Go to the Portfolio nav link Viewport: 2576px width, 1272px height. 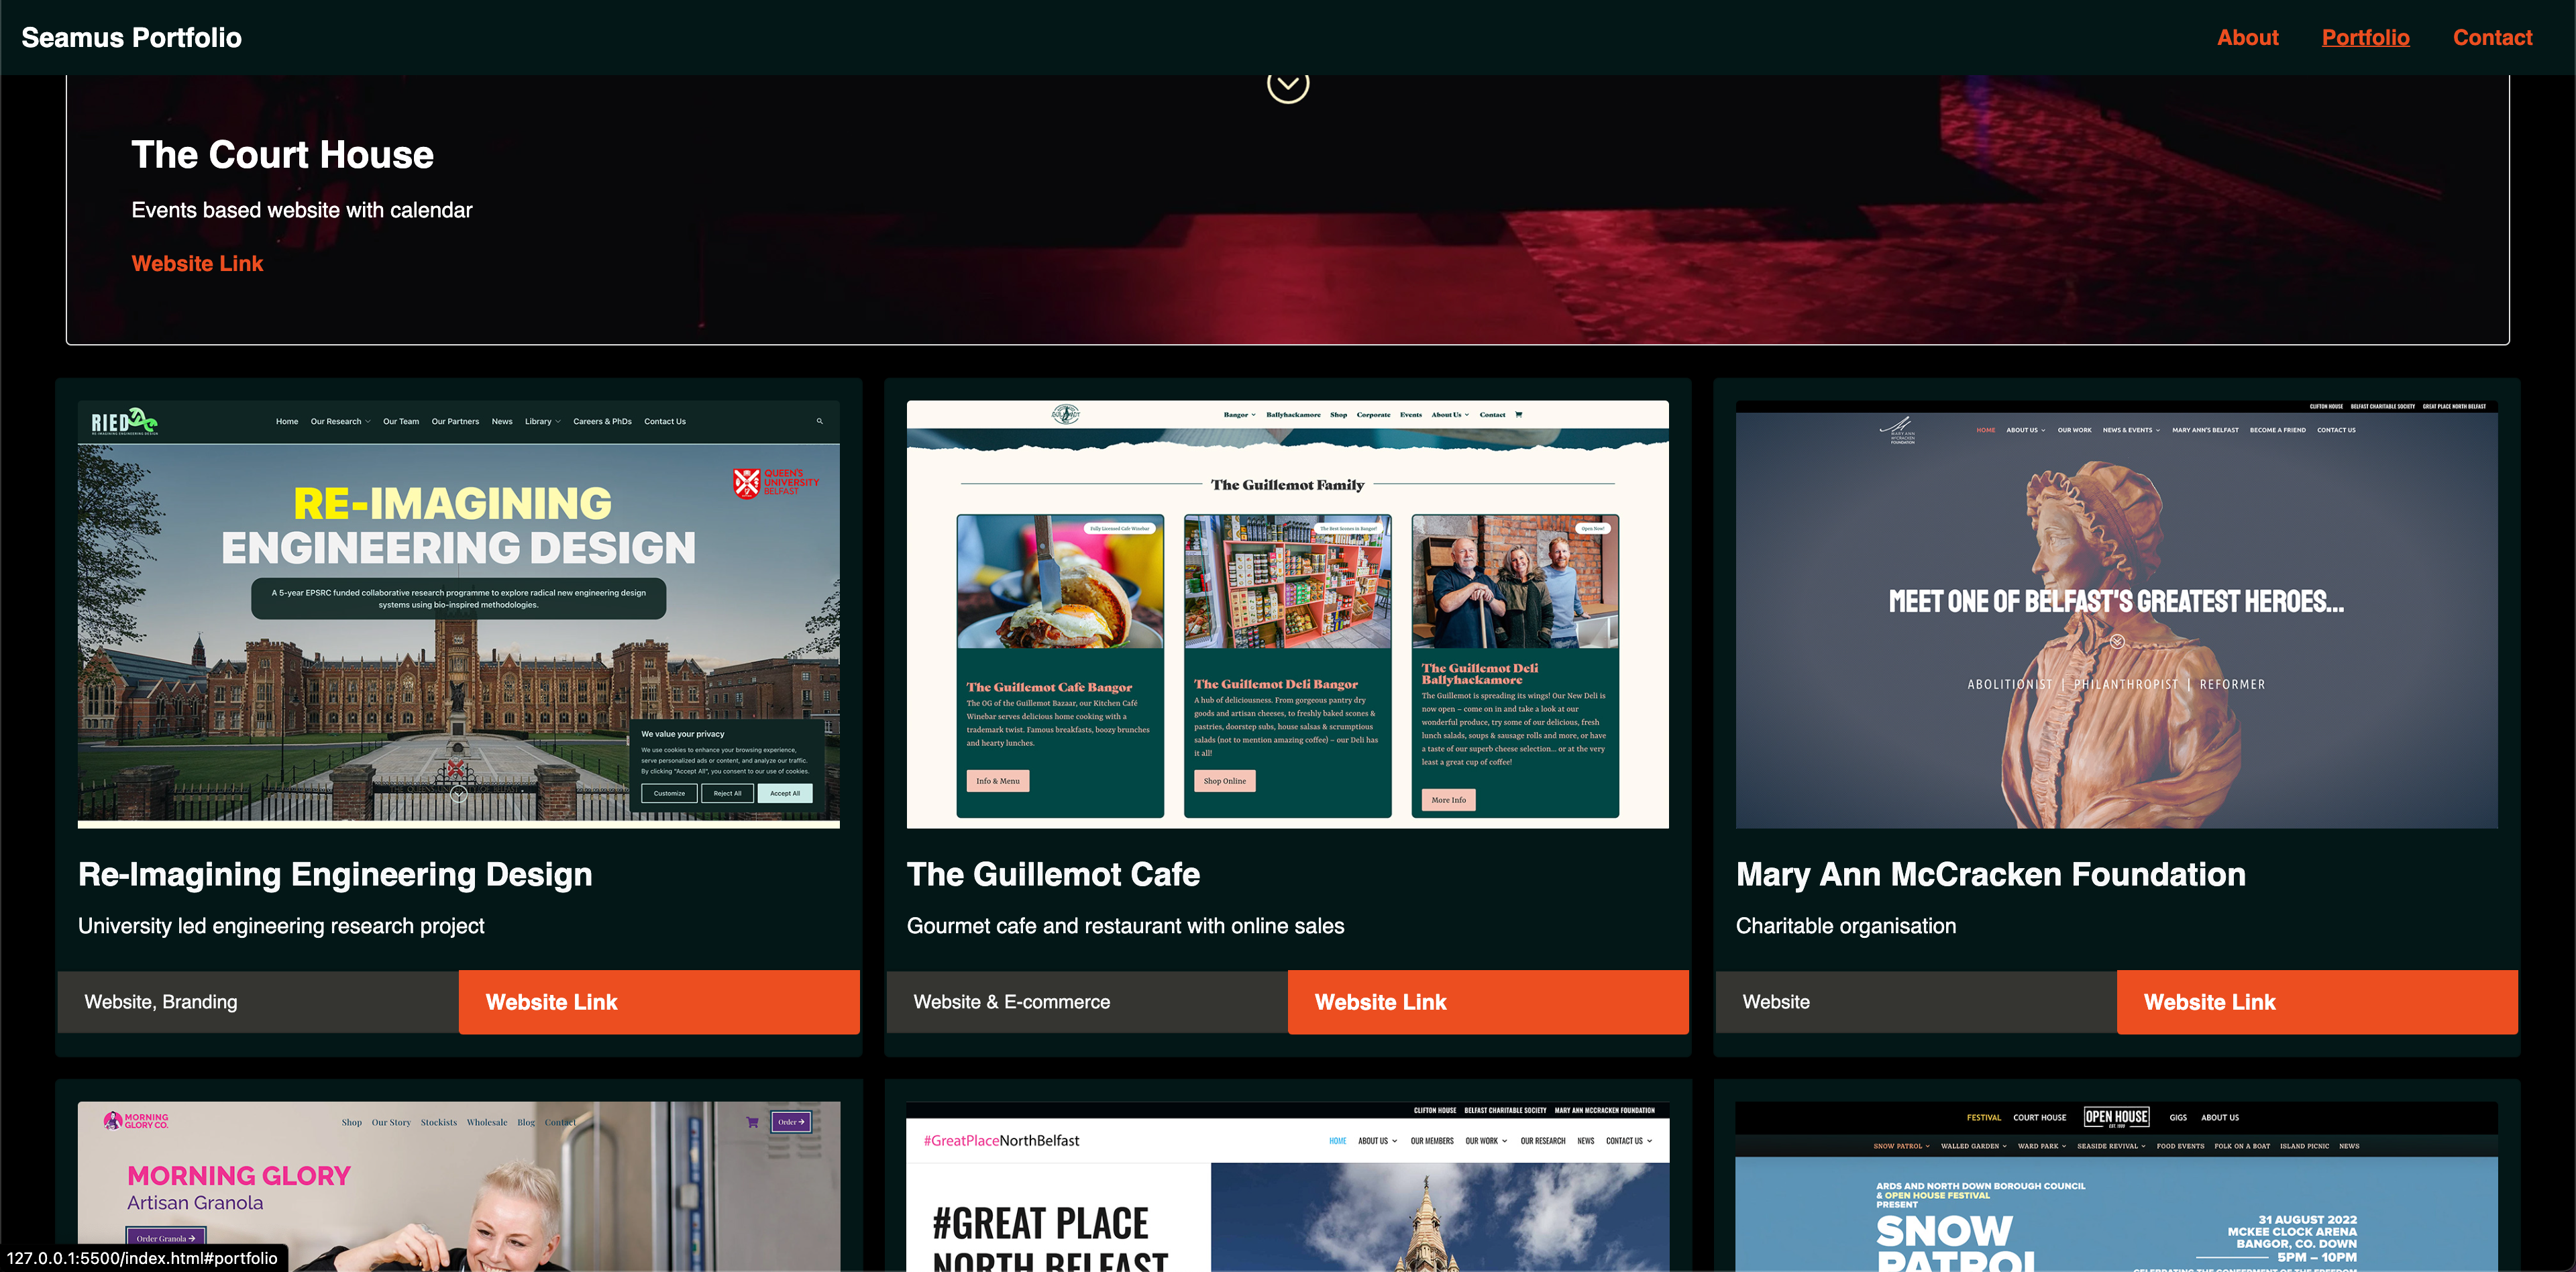[x=2365, y=37]
